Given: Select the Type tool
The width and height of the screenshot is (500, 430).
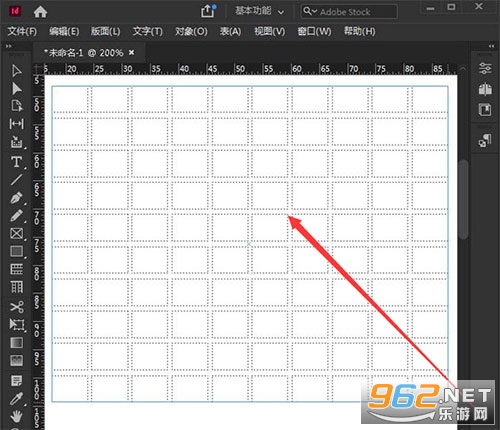Looking at the screenshot, I should [16, 162].
